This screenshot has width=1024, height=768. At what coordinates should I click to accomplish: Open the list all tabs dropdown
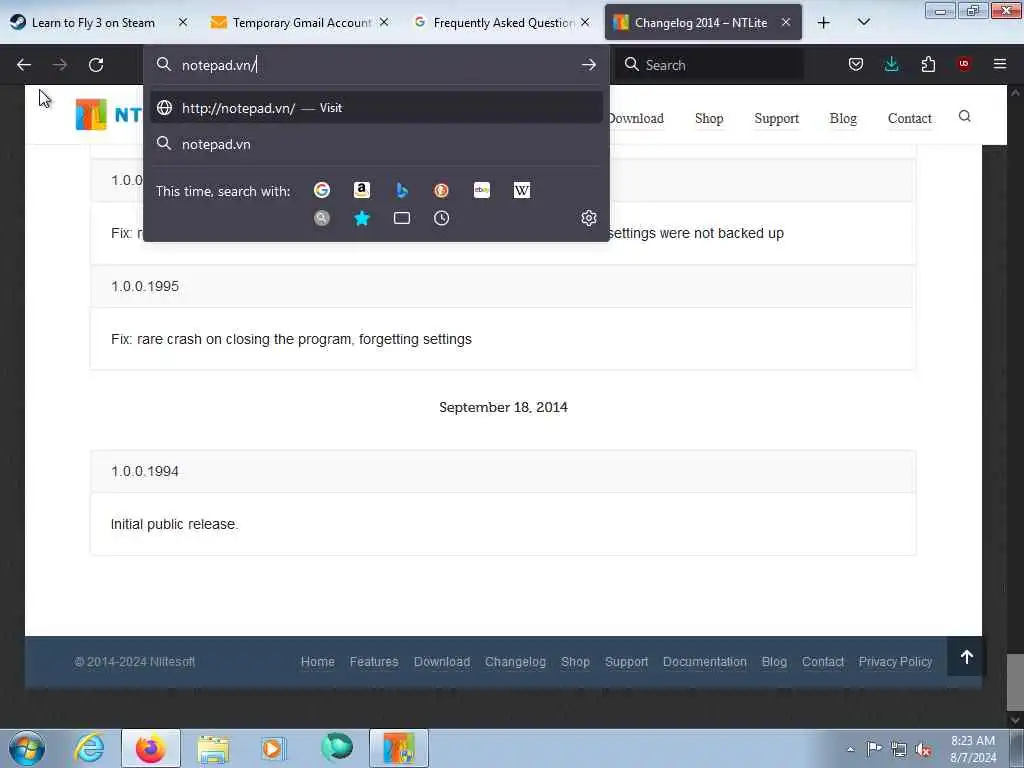(x=863, y=23)
